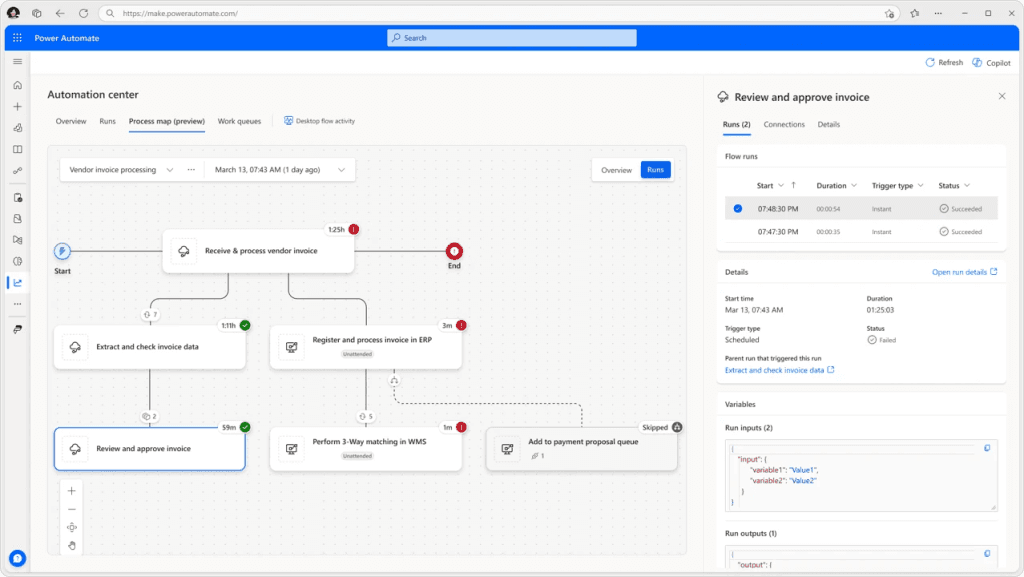Image resolution: width=1024 pixels, height=577 pixels.
Task: Open the Work queues tab
Action: pyautogui.click(x=239, y=121)
